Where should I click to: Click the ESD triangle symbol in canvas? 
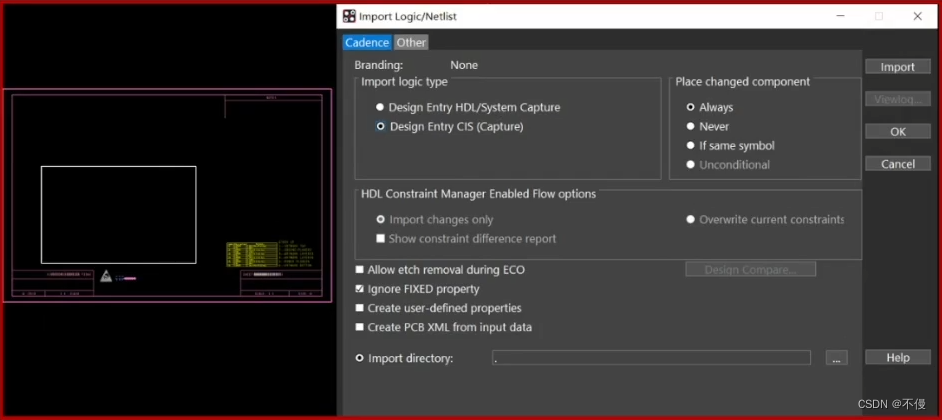click(106, 276)
